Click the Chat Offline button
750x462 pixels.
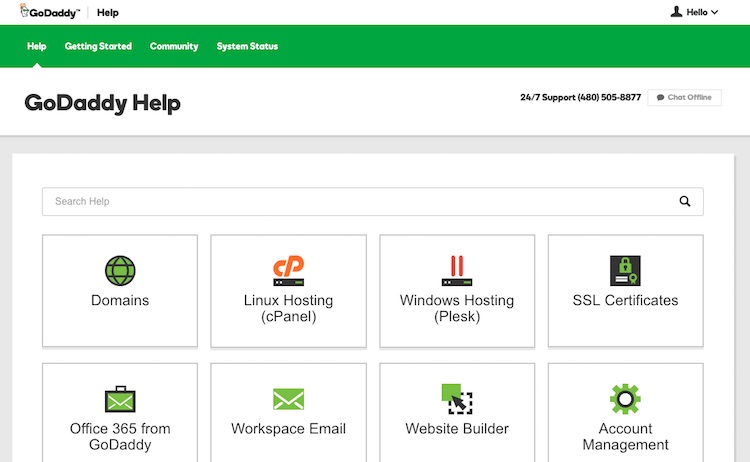point(684,98)
